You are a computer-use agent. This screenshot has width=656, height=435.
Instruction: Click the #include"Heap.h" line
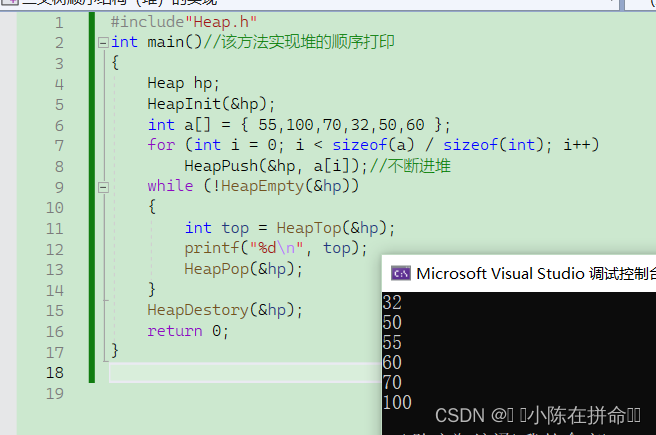point(184,22)
